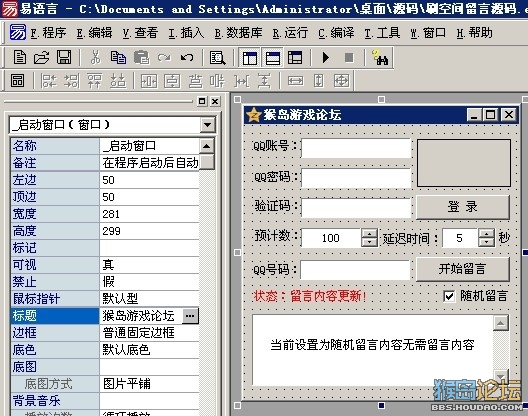Increase the 预计数 spinner value
Image resolution: width=528 pixels, height=416 pixels.
(369, 233)
